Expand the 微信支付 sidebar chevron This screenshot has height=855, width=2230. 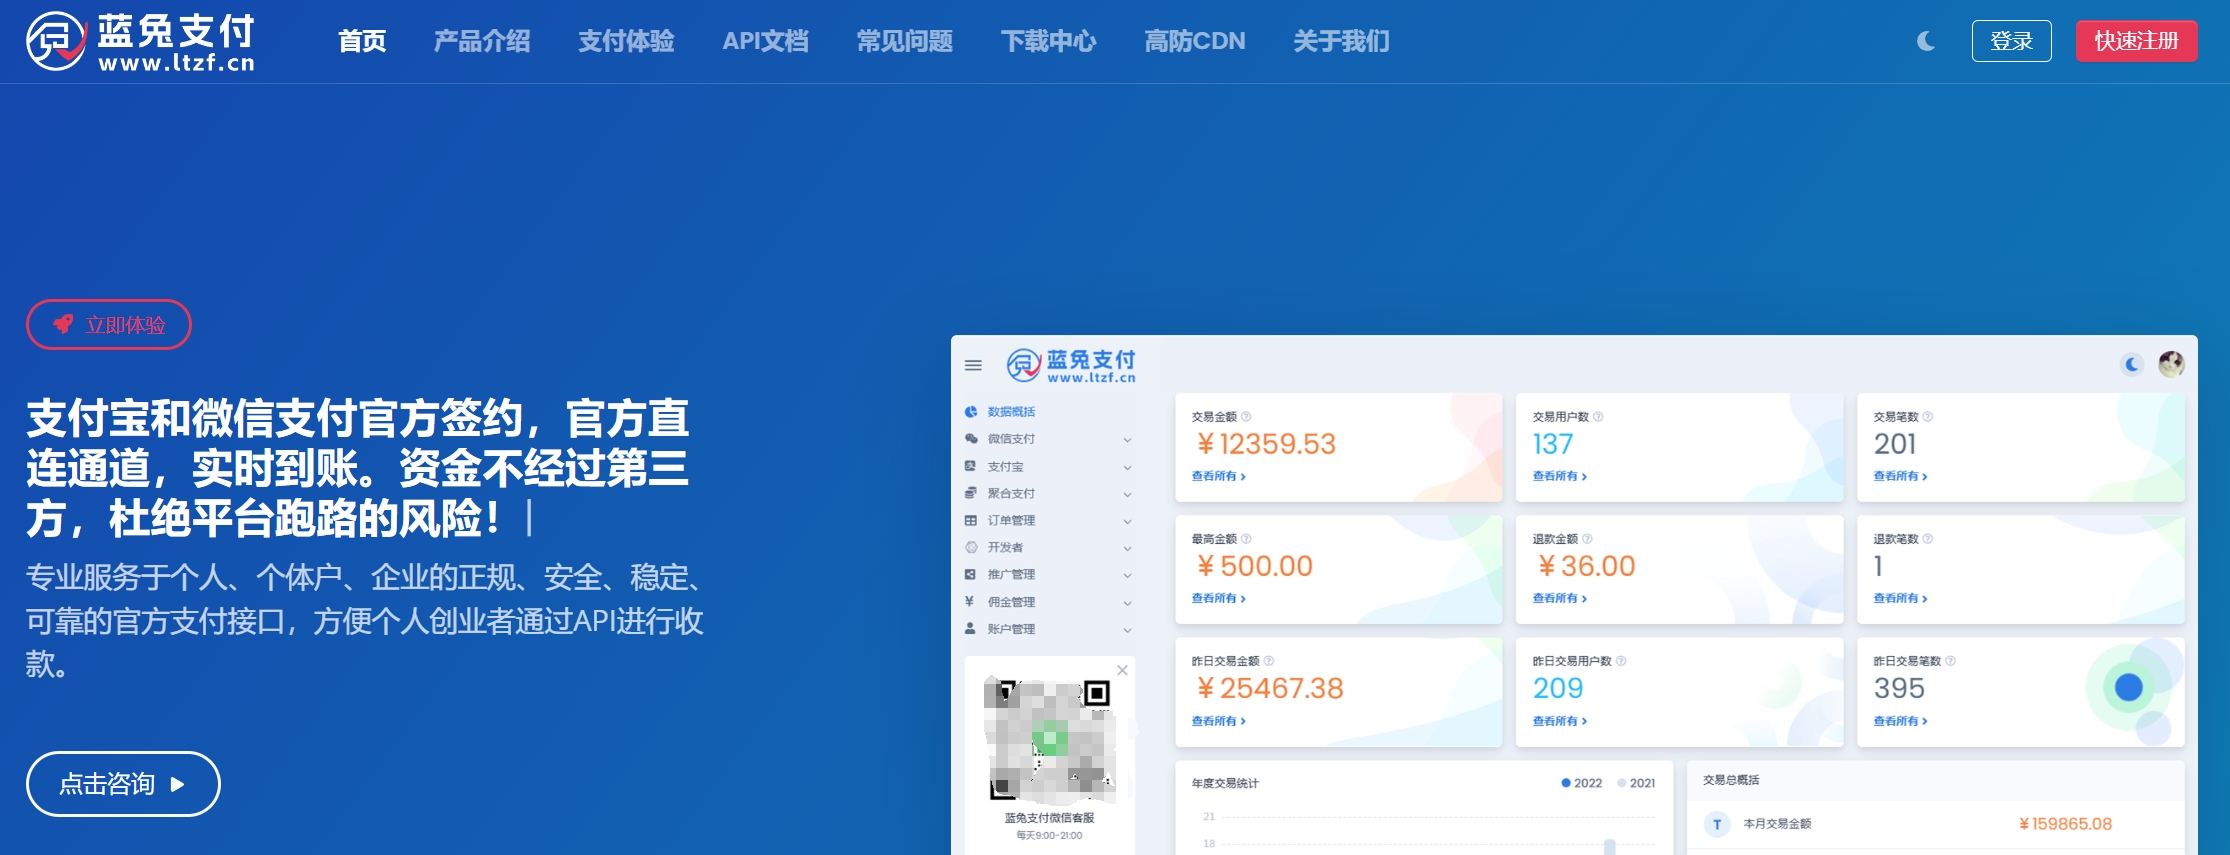coord(1127,440)
